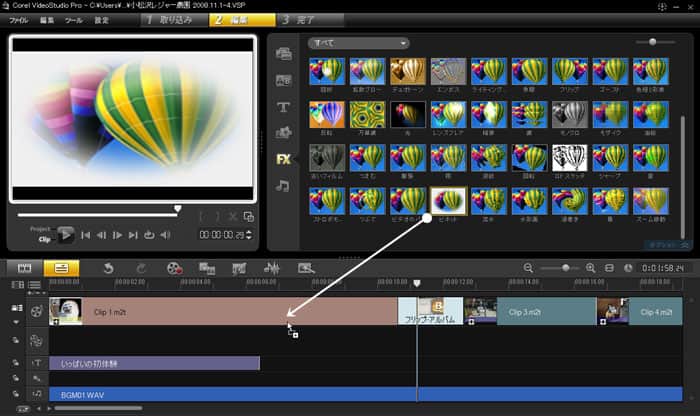Toggle ripple lock on the music track

point(16,394)
